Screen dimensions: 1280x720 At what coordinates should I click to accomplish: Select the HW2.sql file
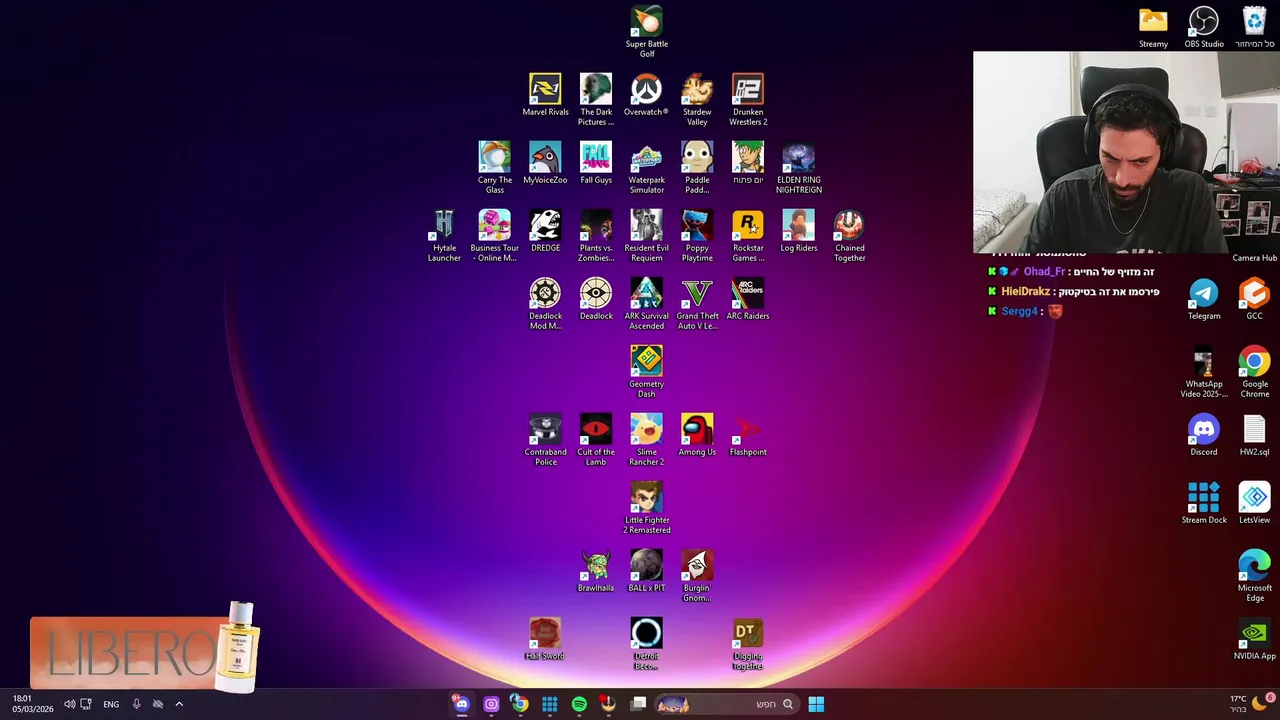pyautogui.click(x=1254, y=435)
